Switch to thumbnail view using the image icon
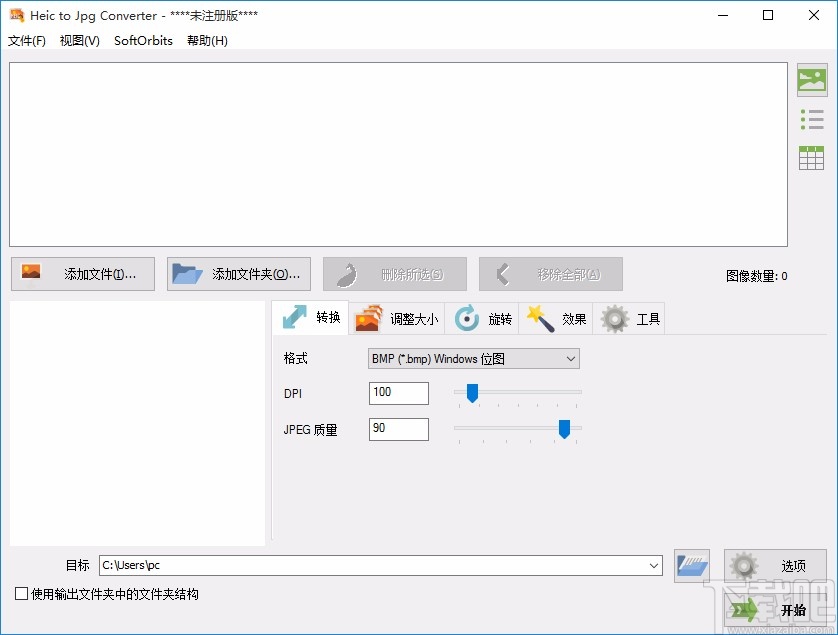The width and height of the screenshot is (838, 635). click(812, 80)
